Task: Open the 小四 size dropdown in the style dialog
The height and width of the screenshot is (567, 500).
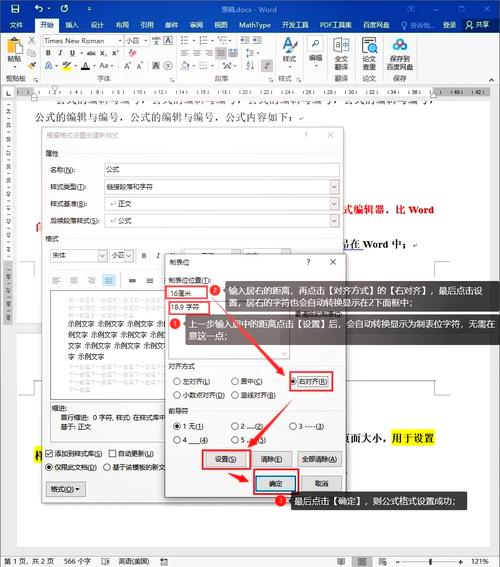Action: click(x=129, y=256)
